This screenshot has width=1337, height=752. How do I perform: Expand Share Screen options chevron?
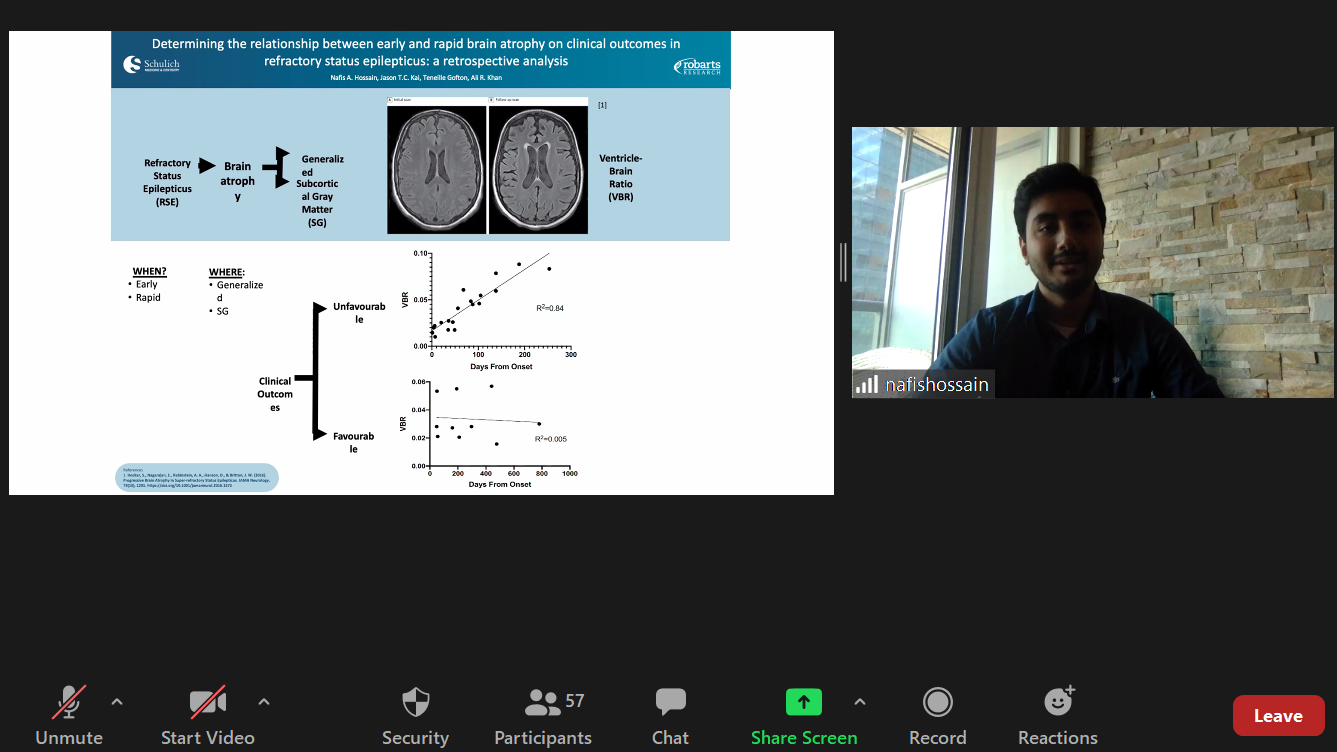tap(860, 702)
